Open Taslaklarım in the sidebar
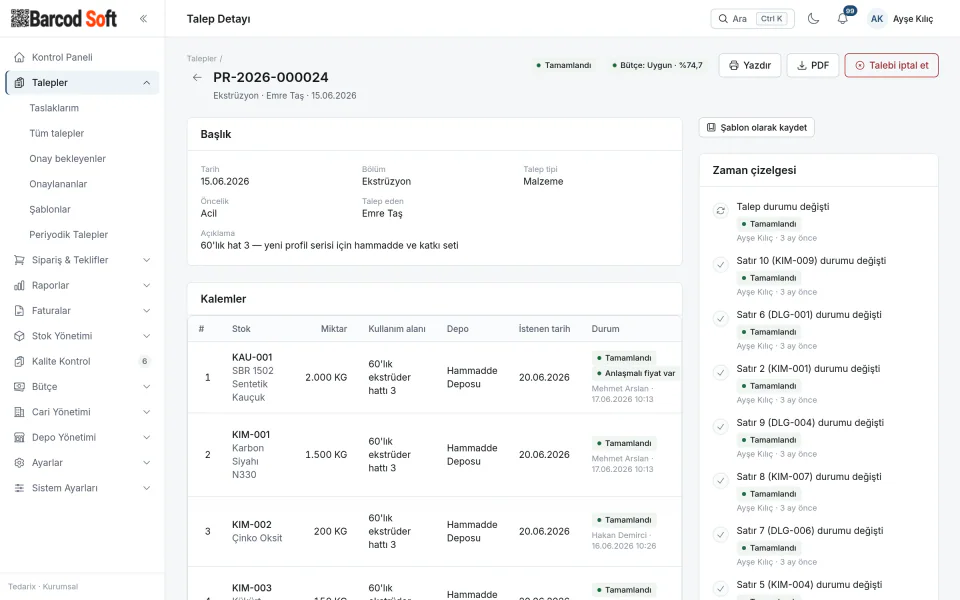This screenshot has width=960, height=600. (54, 108)
